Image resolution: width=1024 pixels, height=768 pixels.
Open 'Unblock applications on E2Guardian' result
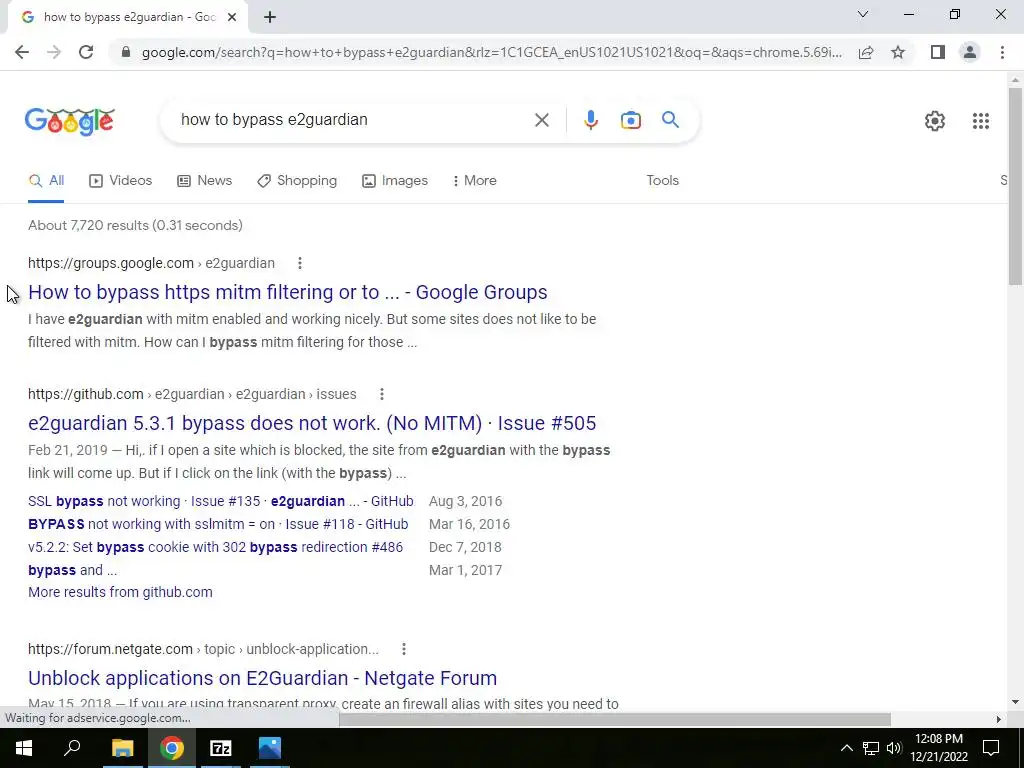click(263, 678)
